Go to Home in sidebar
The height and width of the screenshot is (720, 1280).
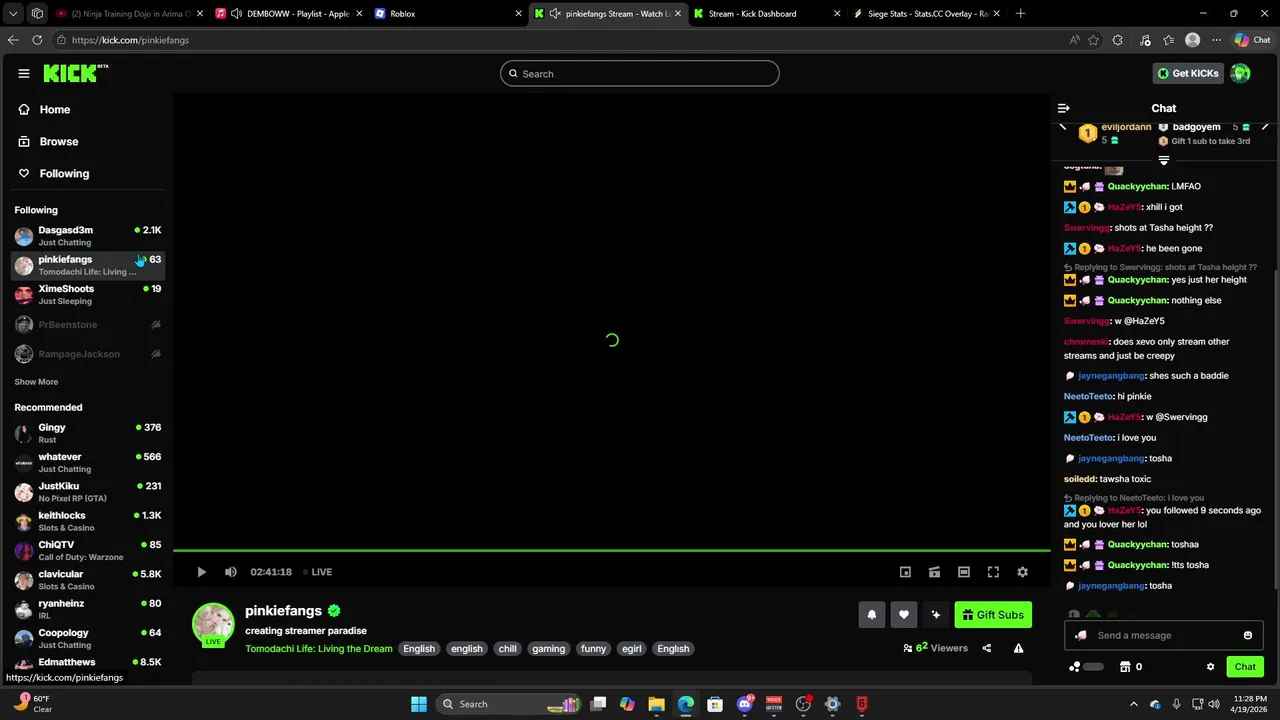(x=54, y=110)
